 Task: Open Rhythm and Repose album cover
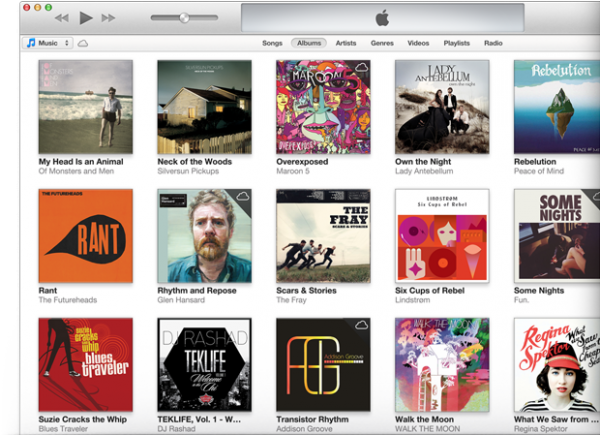click(x=204, y=236)
